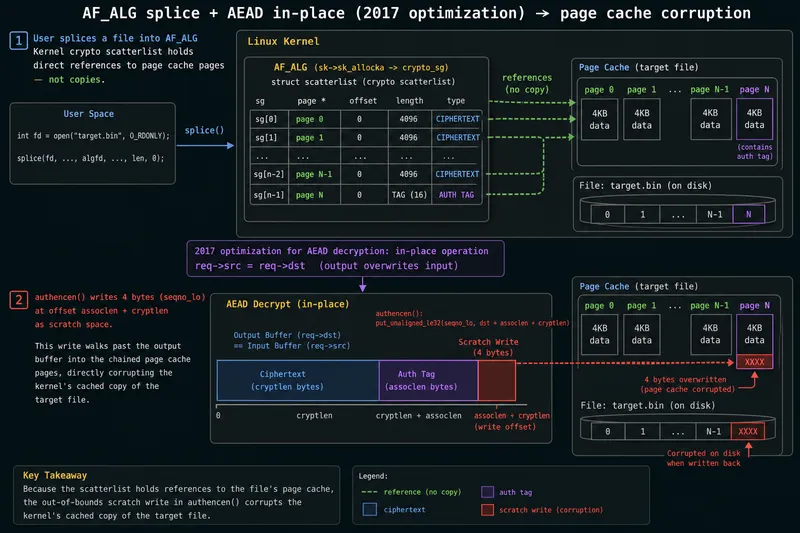Click '== Input Buffer (req->src)' label

(x=292, y=346)
